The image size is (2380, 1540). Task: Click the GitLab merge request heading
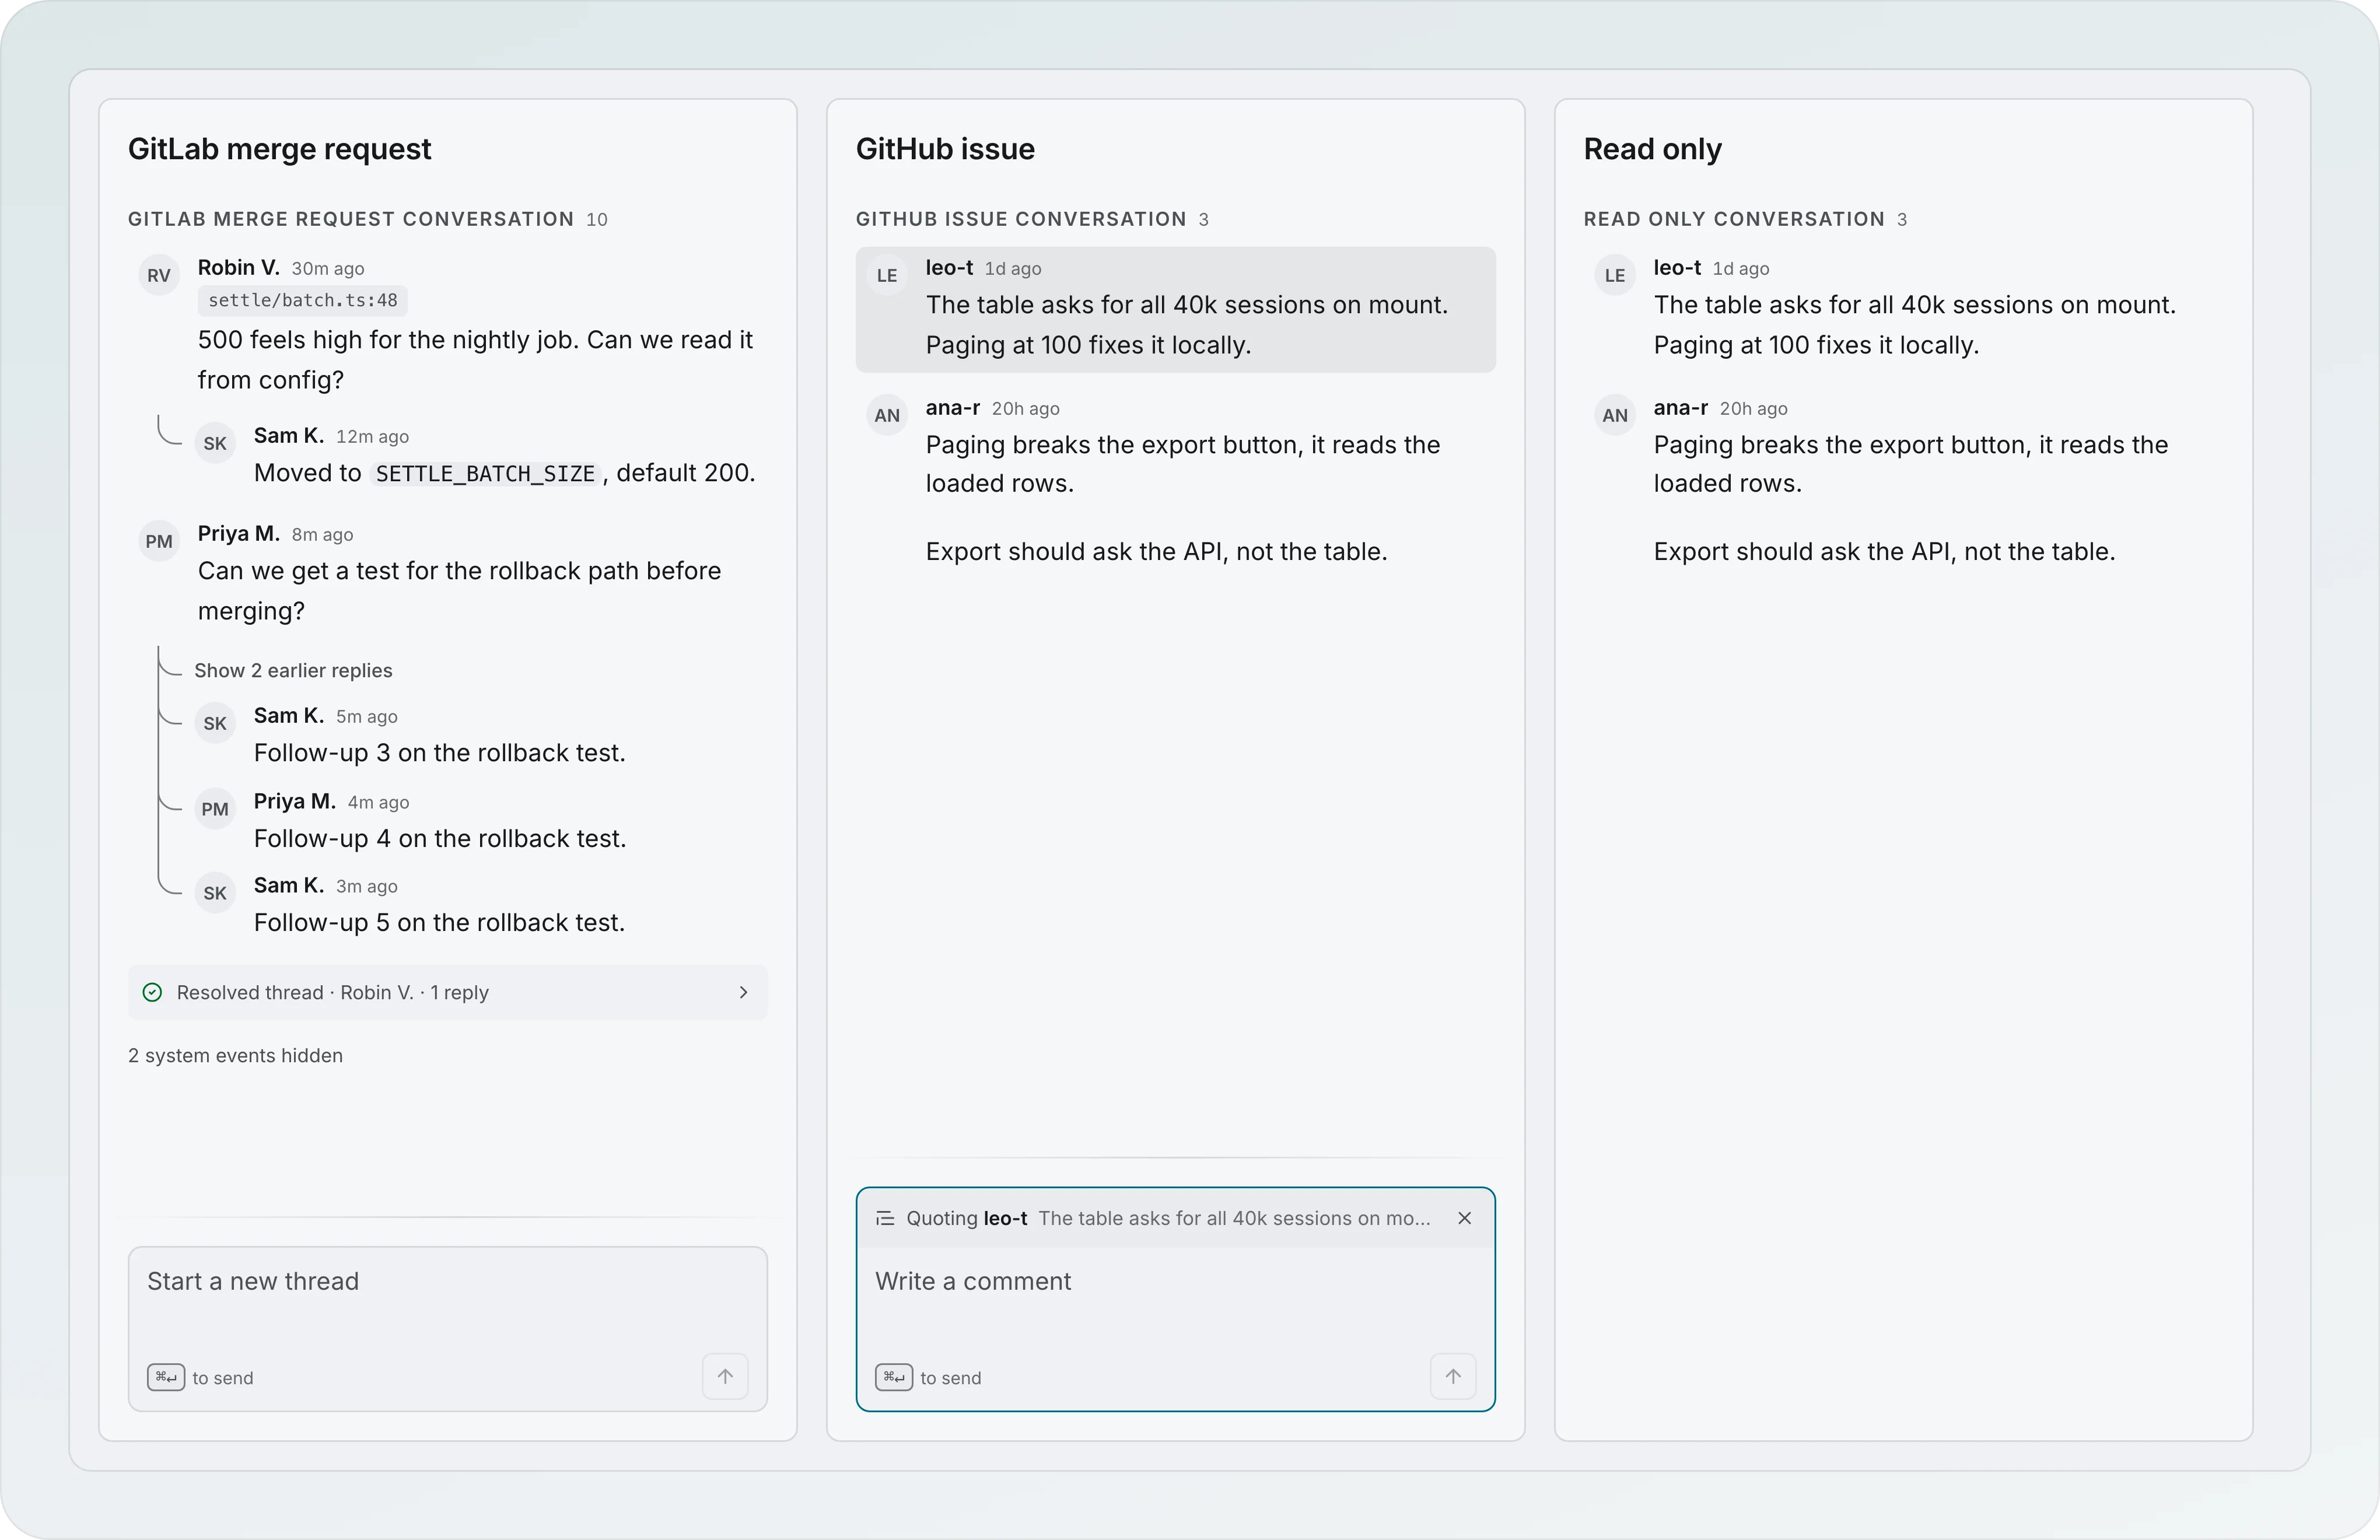pos(279,149)
